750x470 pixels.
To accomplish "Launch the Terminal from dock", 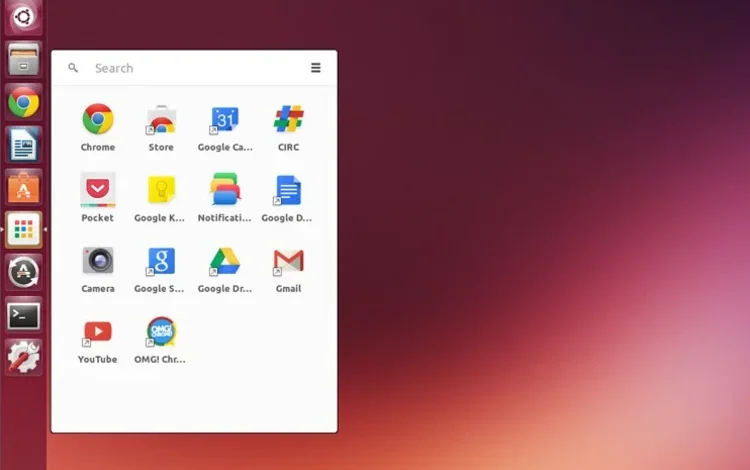I will coord(23,315).
